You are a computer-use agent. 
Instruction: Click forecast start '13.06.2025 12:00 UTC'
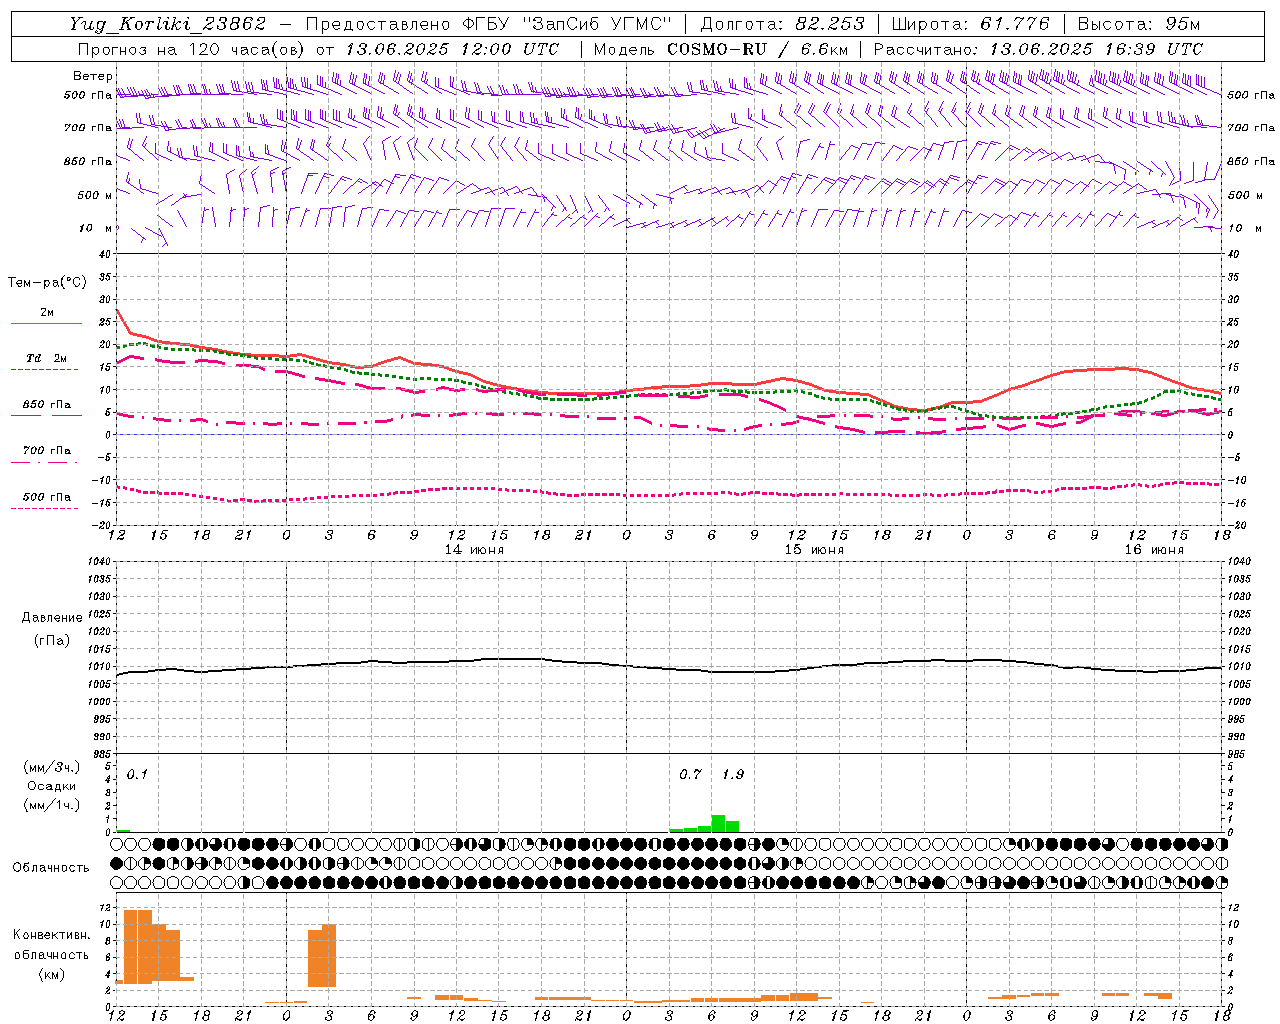(x=452, y=49)
